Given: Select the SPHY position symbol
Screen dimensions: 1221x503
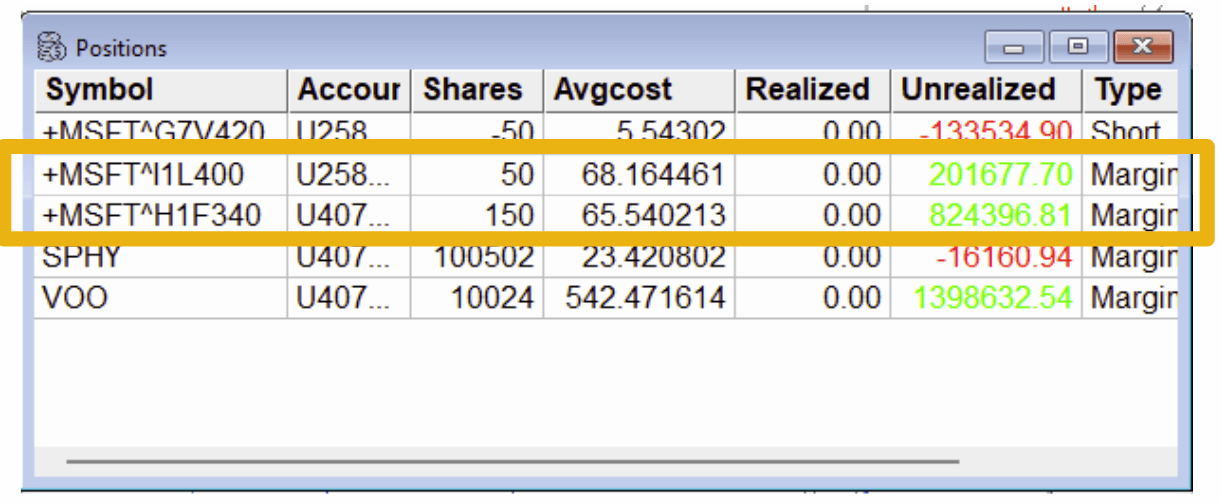Looking at the screenshot, I should 82,257.
